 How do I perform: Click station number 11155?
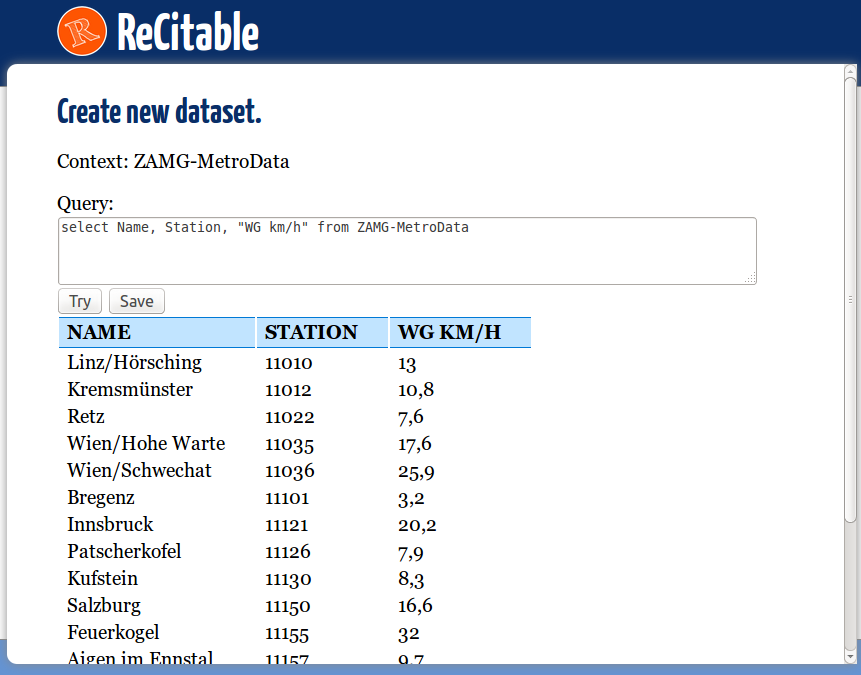287,634
